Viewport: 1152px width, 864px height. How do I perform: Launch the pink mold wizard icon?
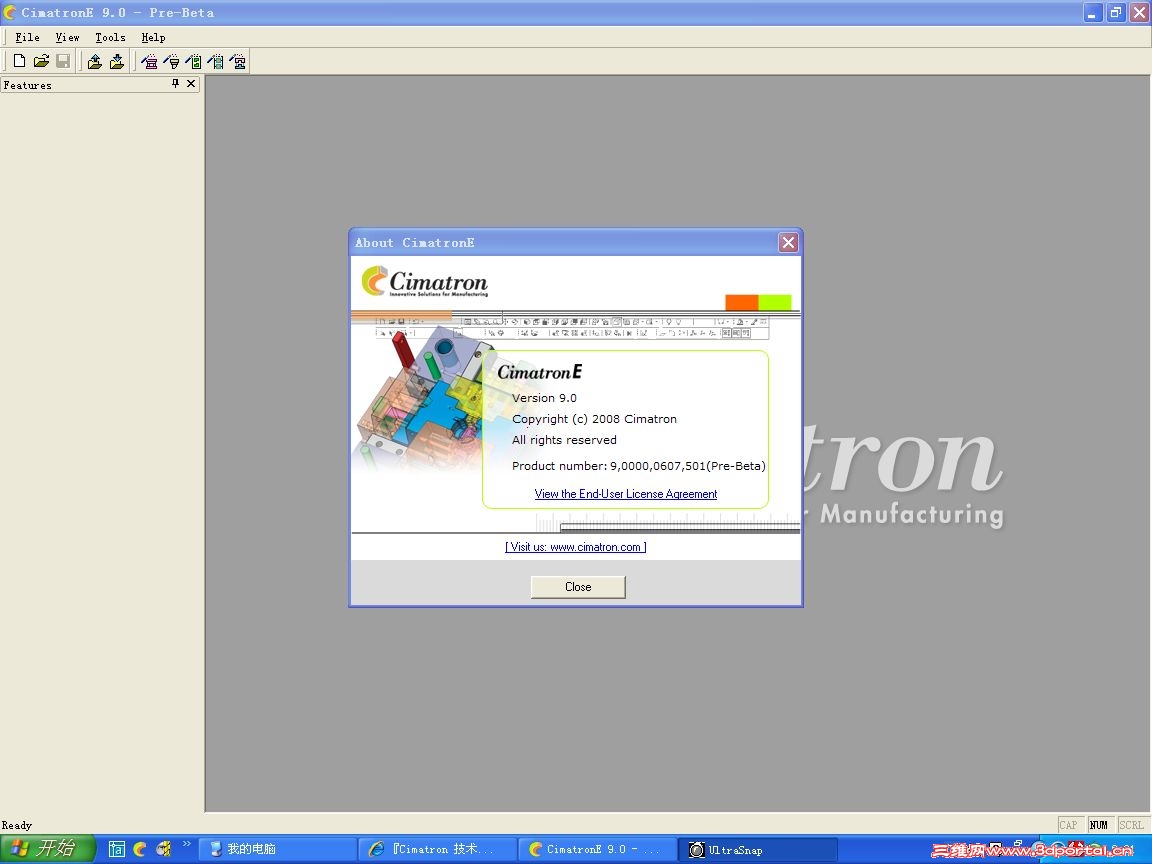click(149, 62)
